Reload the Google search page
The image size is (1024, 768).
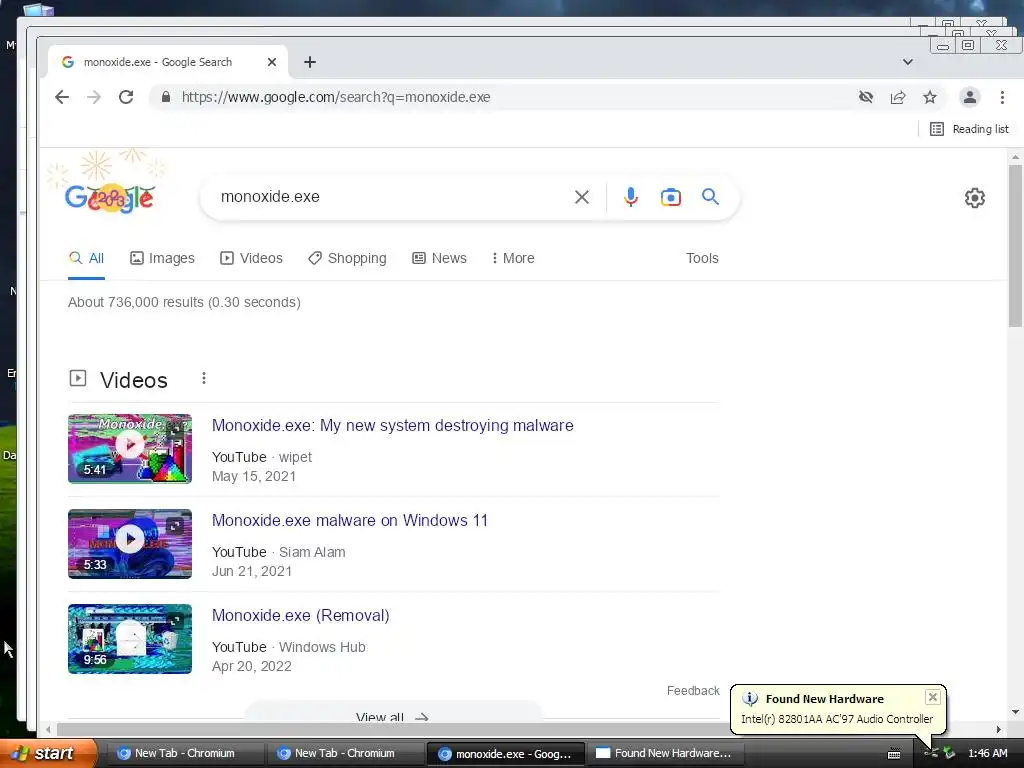[x=126, y=97]
